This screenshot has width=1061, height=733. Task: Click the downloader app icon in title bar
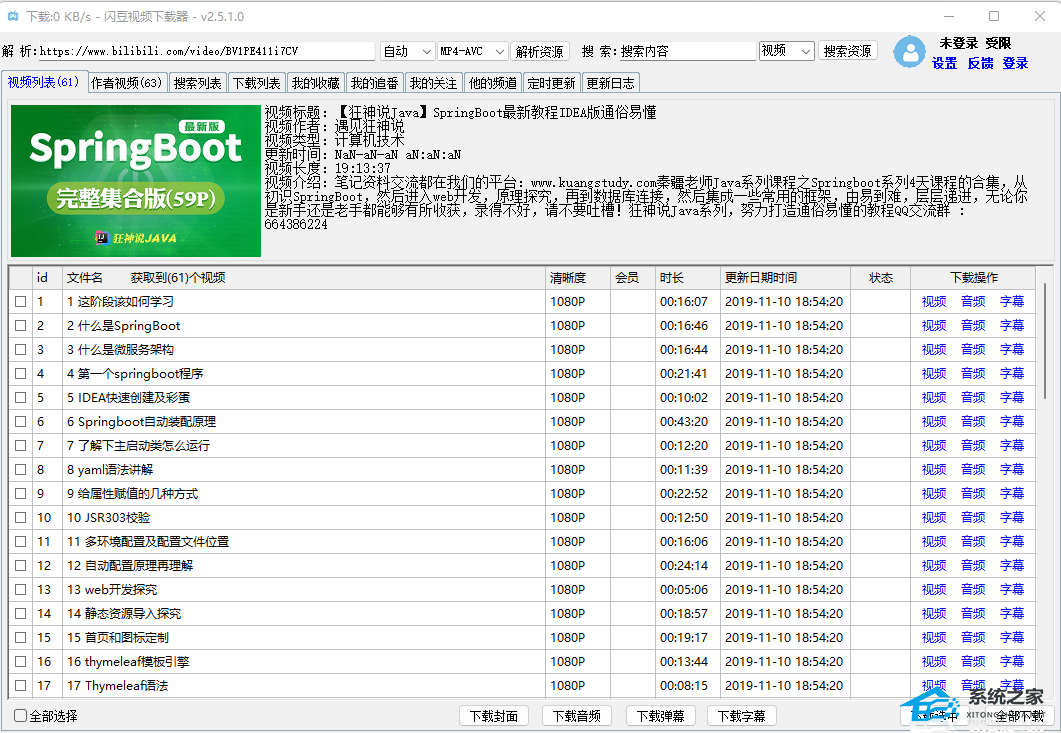pos(14,16)
